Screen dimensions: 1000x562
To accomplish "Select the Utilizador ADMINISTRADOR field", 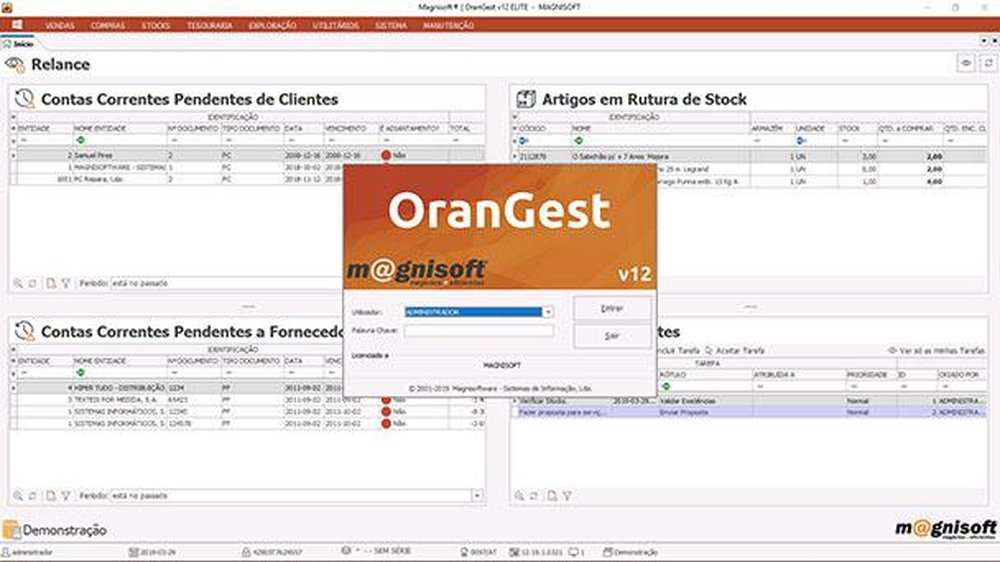I will [473, 312].
